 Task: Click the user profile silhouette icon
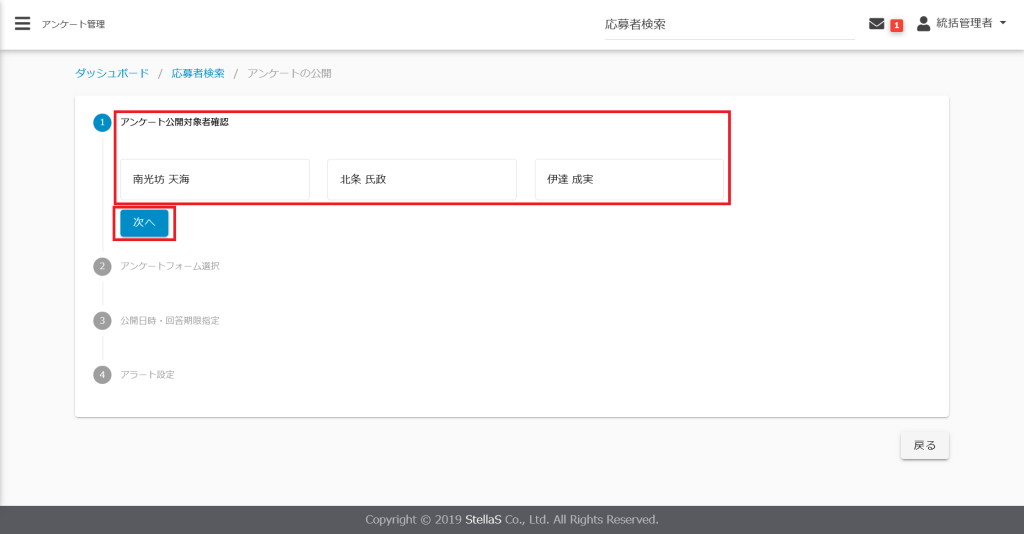pyautogui.click(x=923, y=23)
